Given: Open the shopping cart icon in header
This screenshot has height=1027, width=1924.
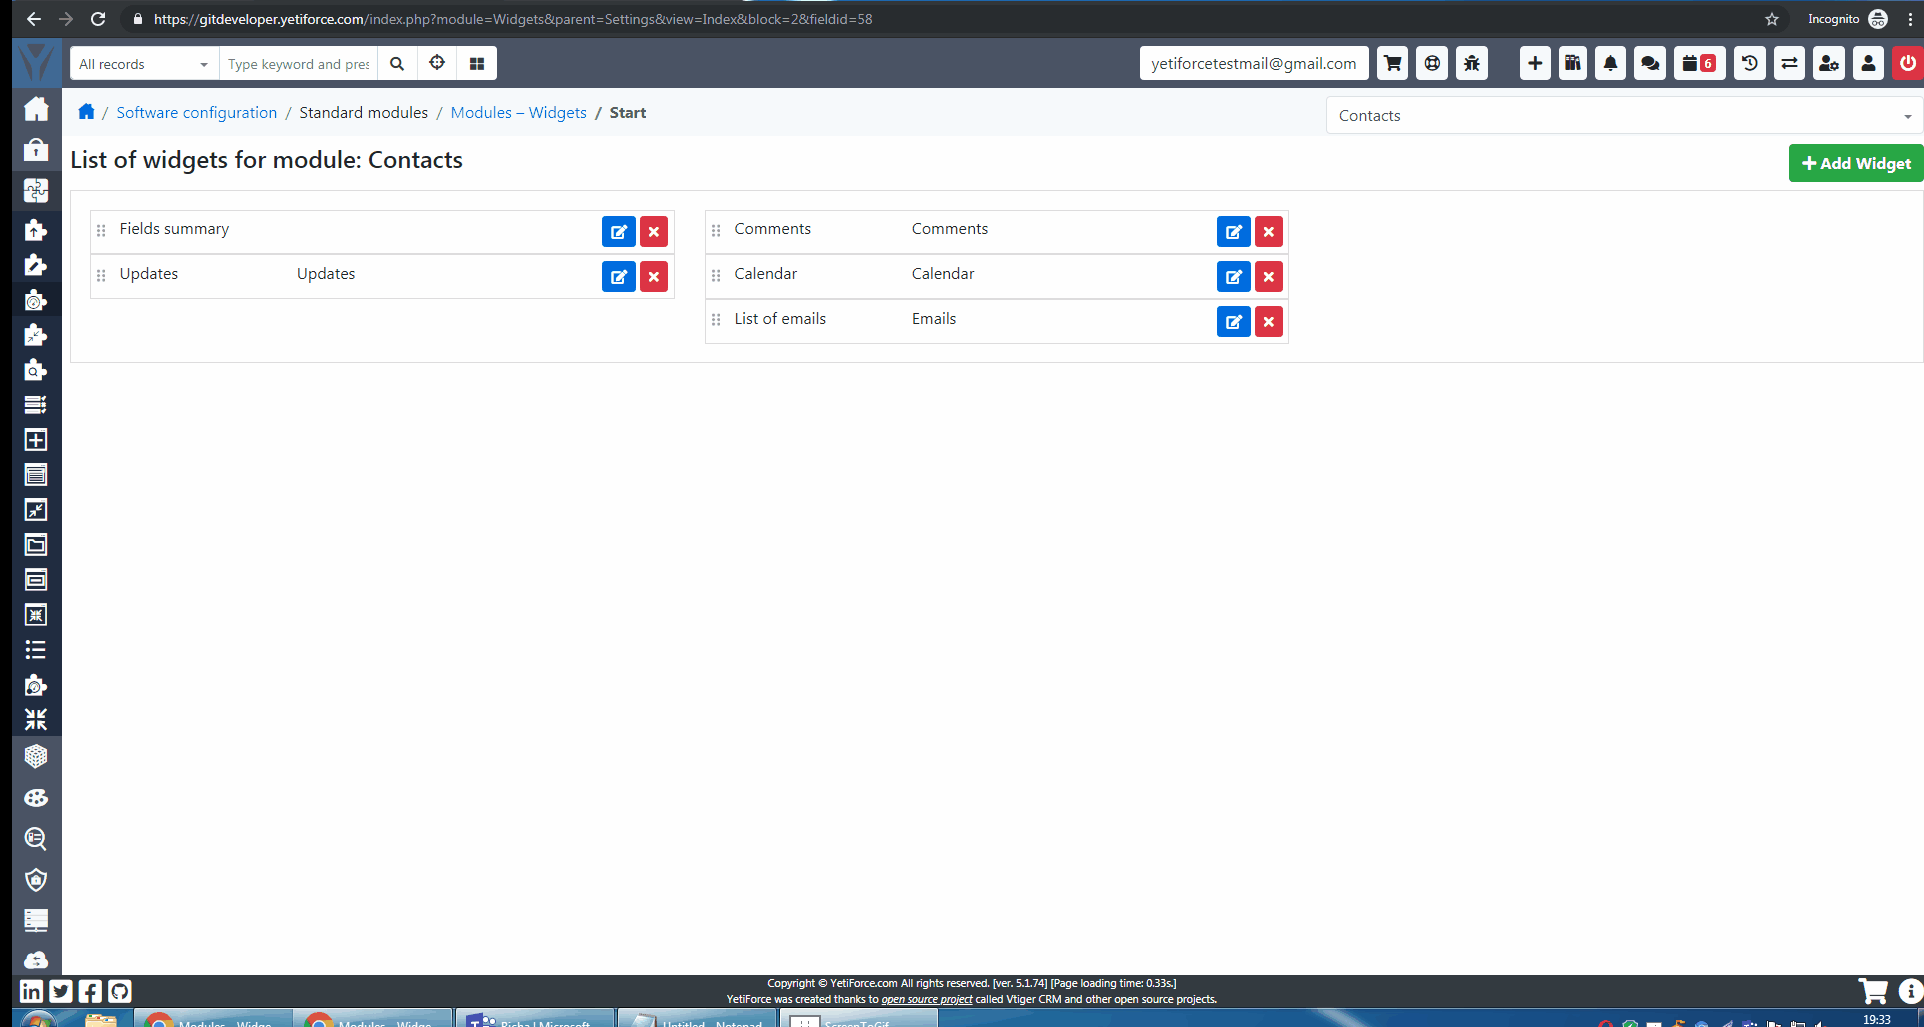Looking at the screenshot, I should coord(1392,64).
